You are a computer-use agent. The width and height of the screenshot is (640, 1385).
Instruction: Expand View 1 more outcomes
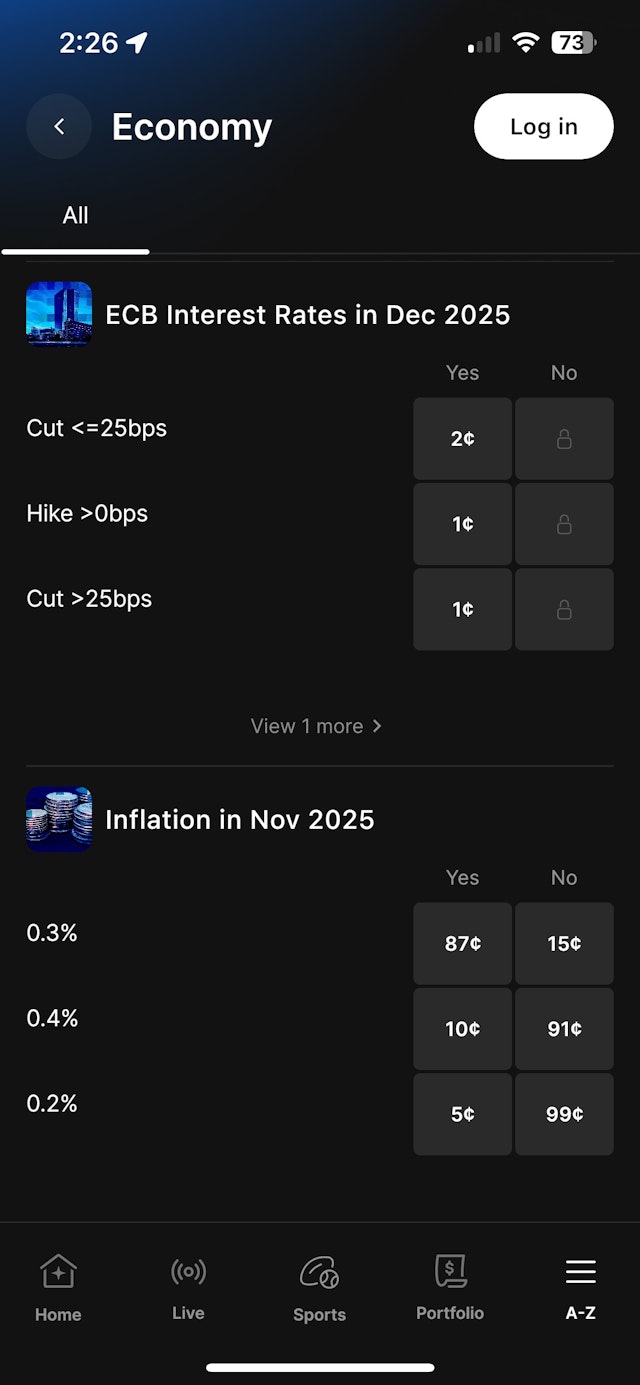click(316, 726)
